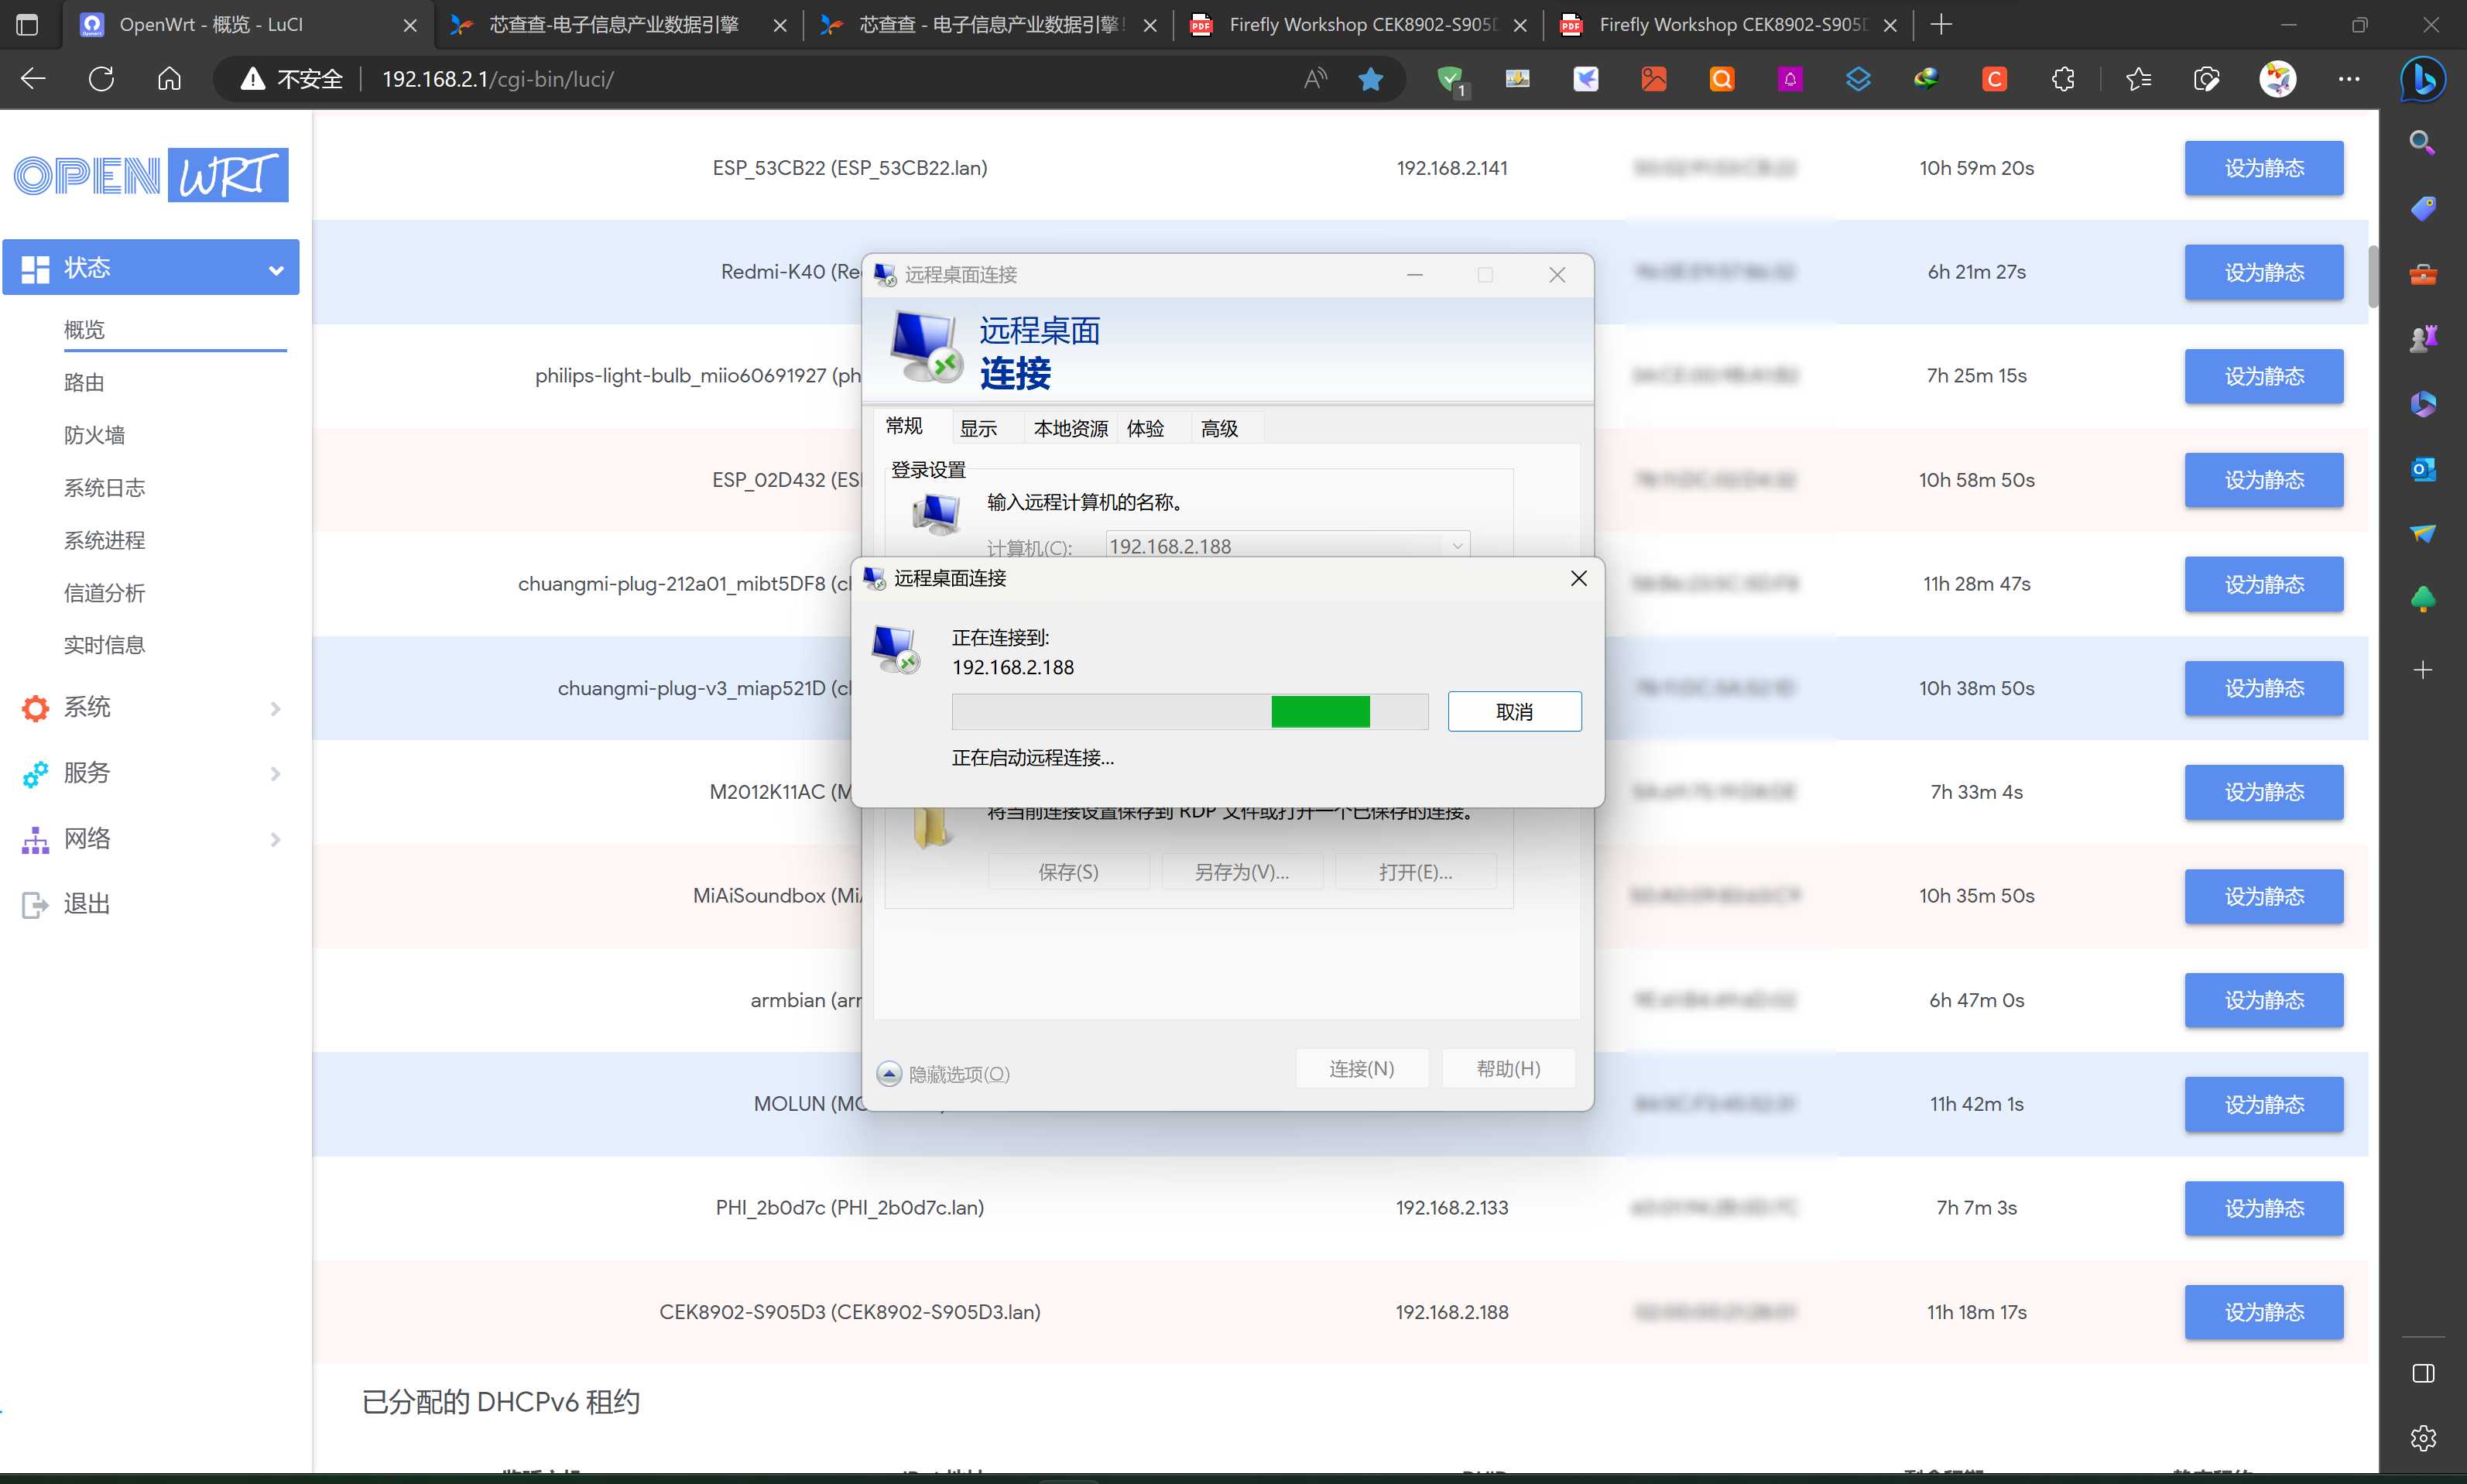Viewport: 2467px width, 1484px height.
Task: Close the OpenWrt LuCI browser tab
Action: 410,25
